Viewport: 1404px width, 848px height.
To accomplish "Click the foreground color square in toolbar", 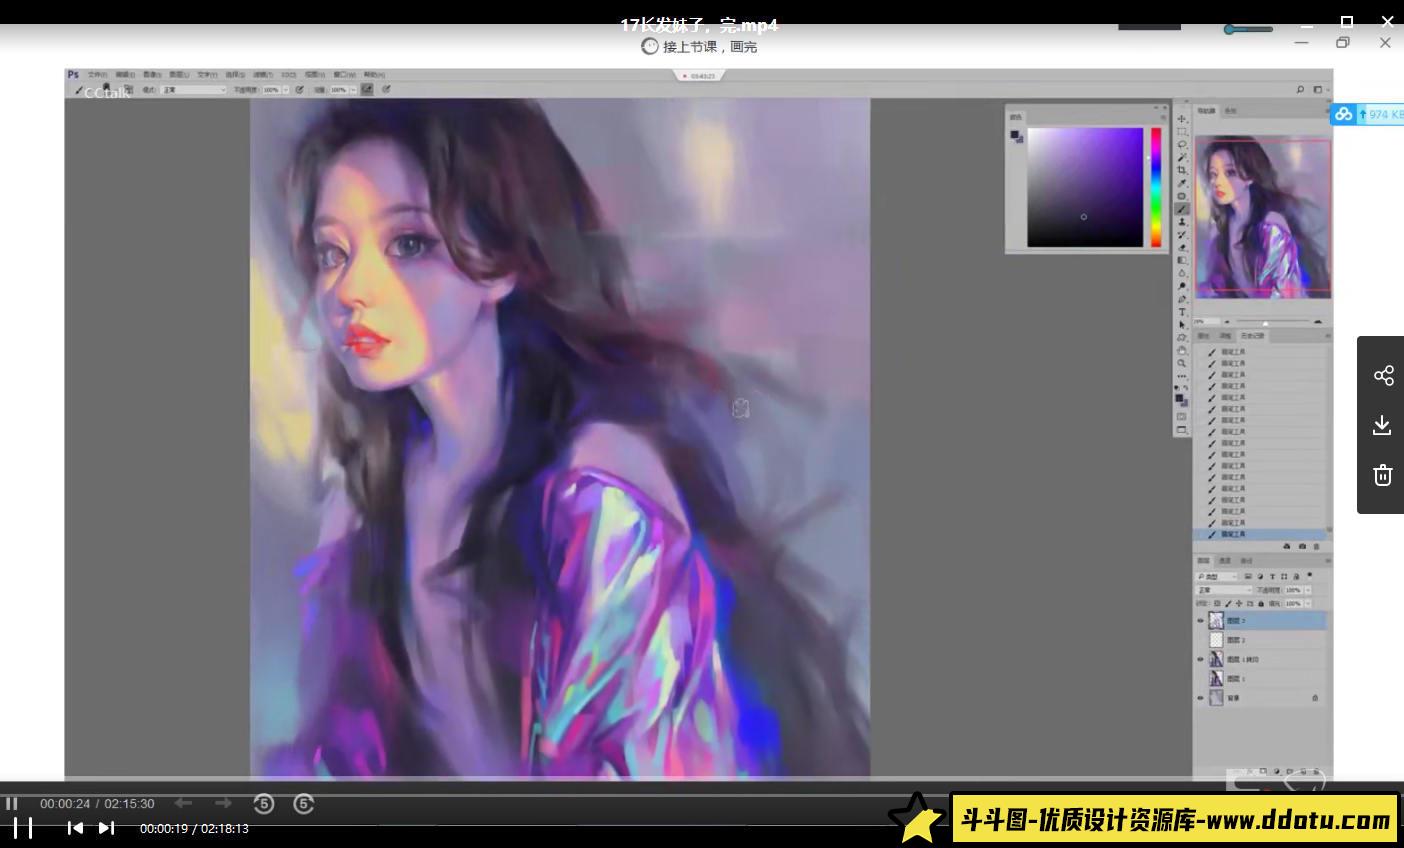I will pyautogui.click(x=1179, y=397).
